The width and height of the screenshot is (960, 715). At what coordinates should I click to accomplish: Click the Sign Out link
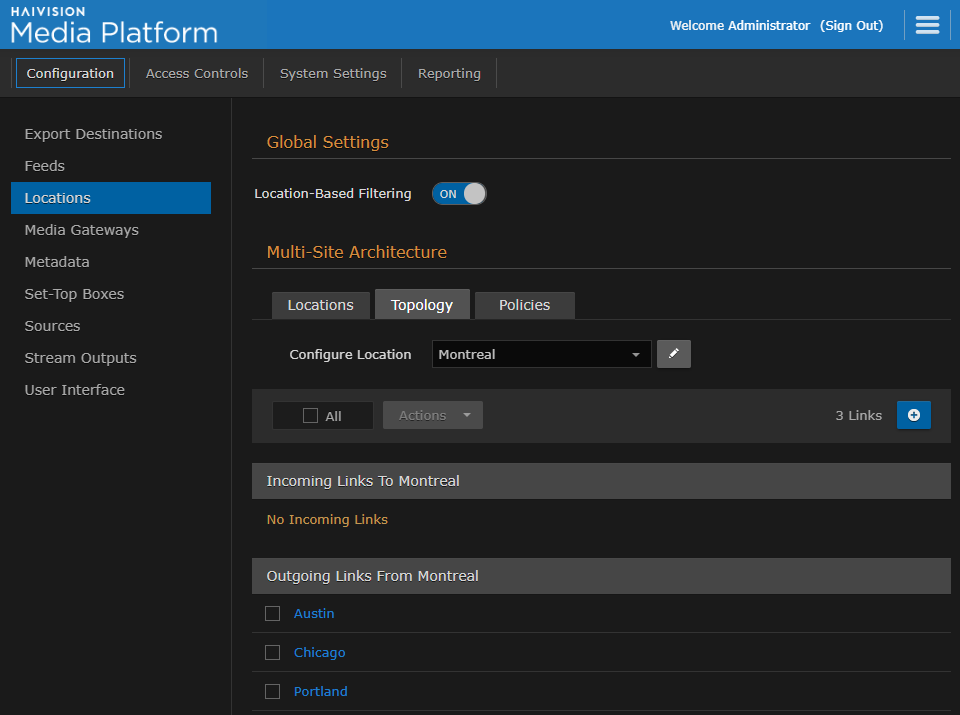tap(851, 25)
